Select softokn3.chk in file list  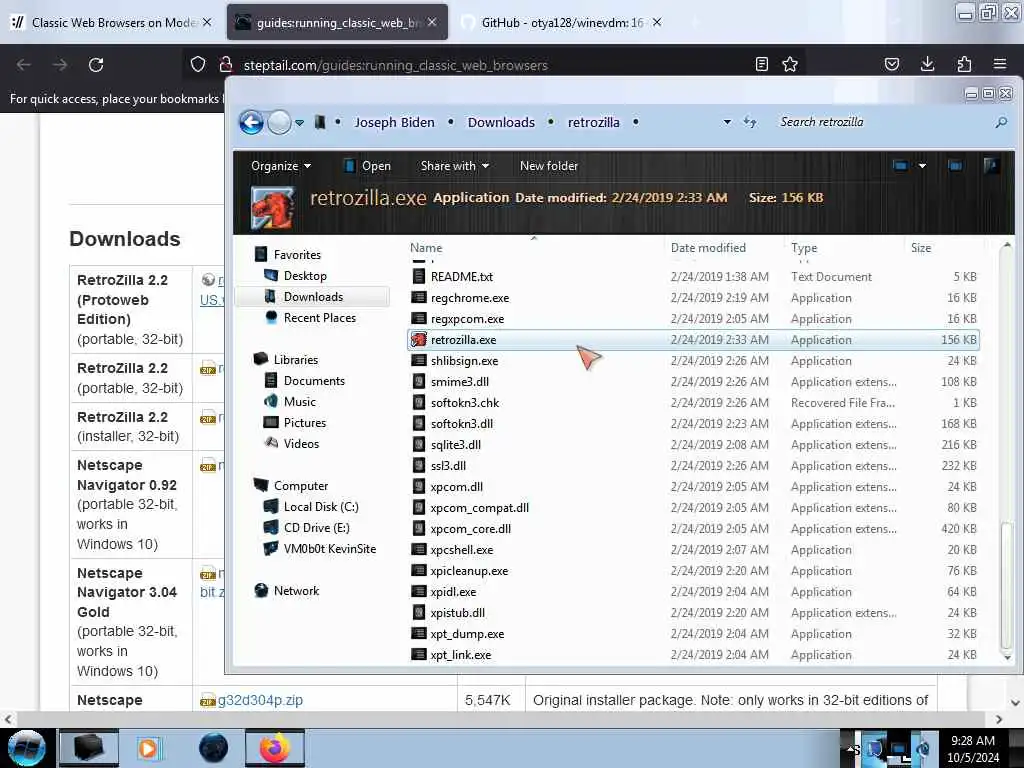click(465, 403)
